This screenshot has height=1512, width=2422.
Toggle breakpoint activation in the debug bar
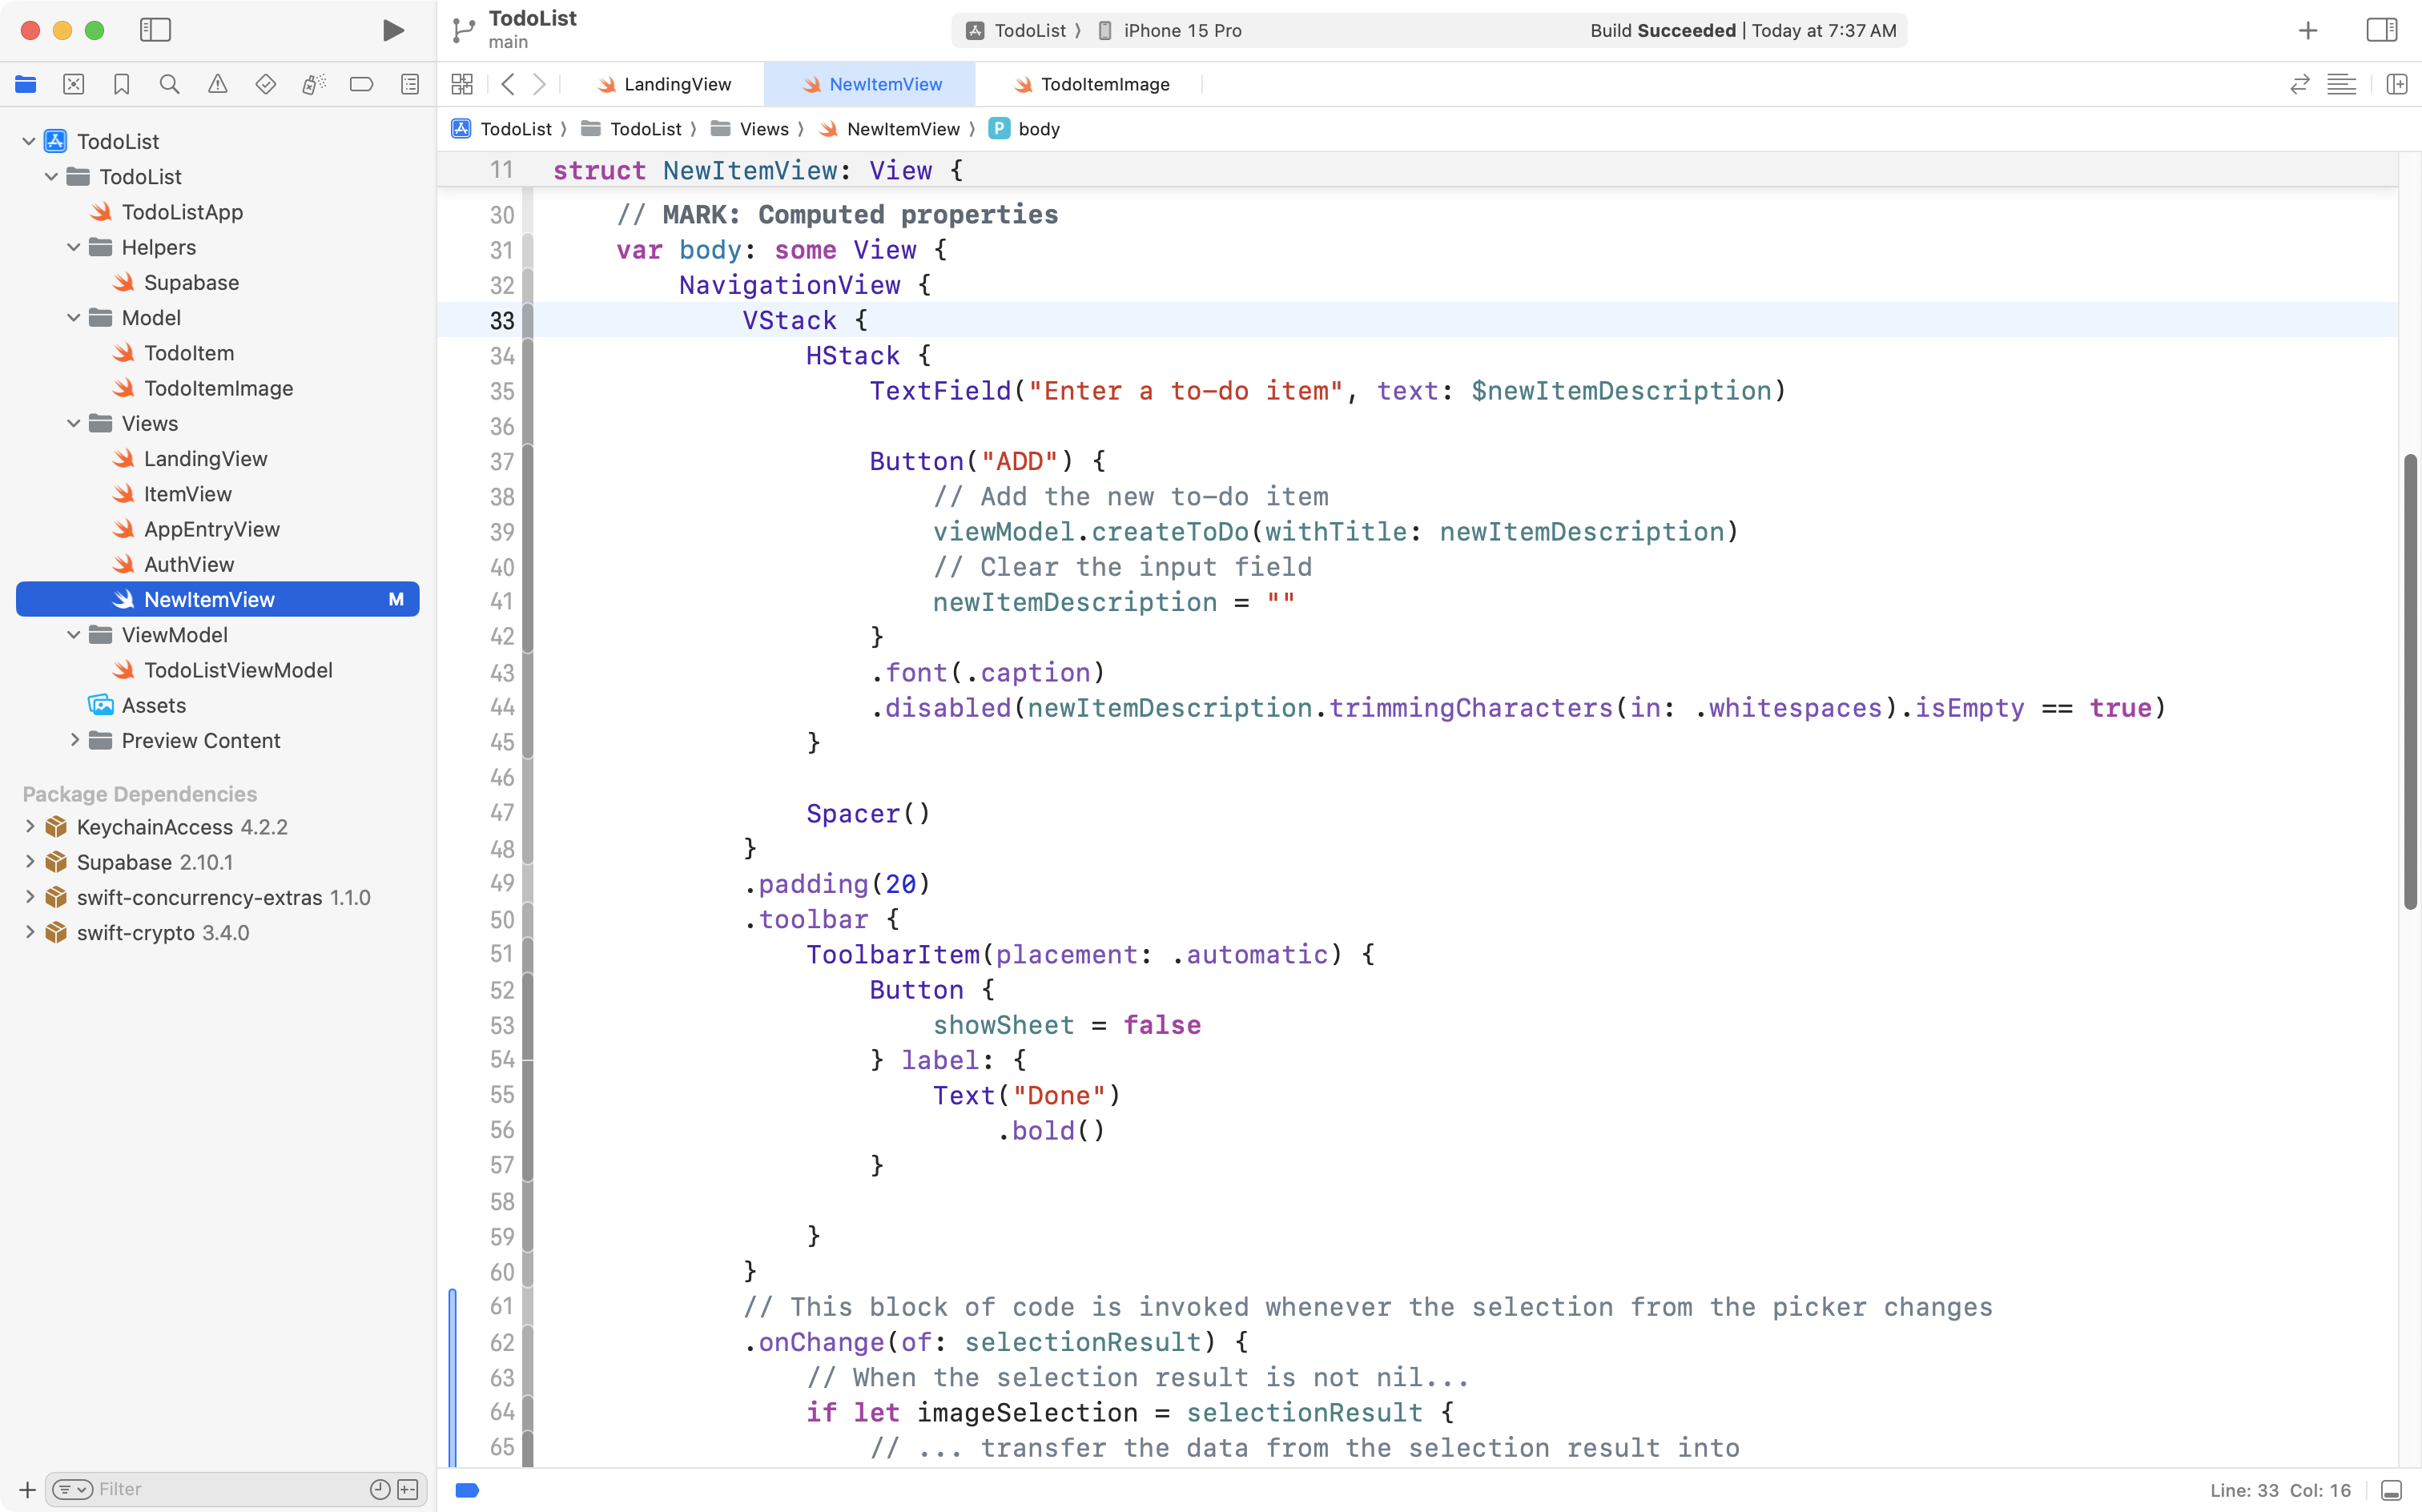coord(466,1489)
